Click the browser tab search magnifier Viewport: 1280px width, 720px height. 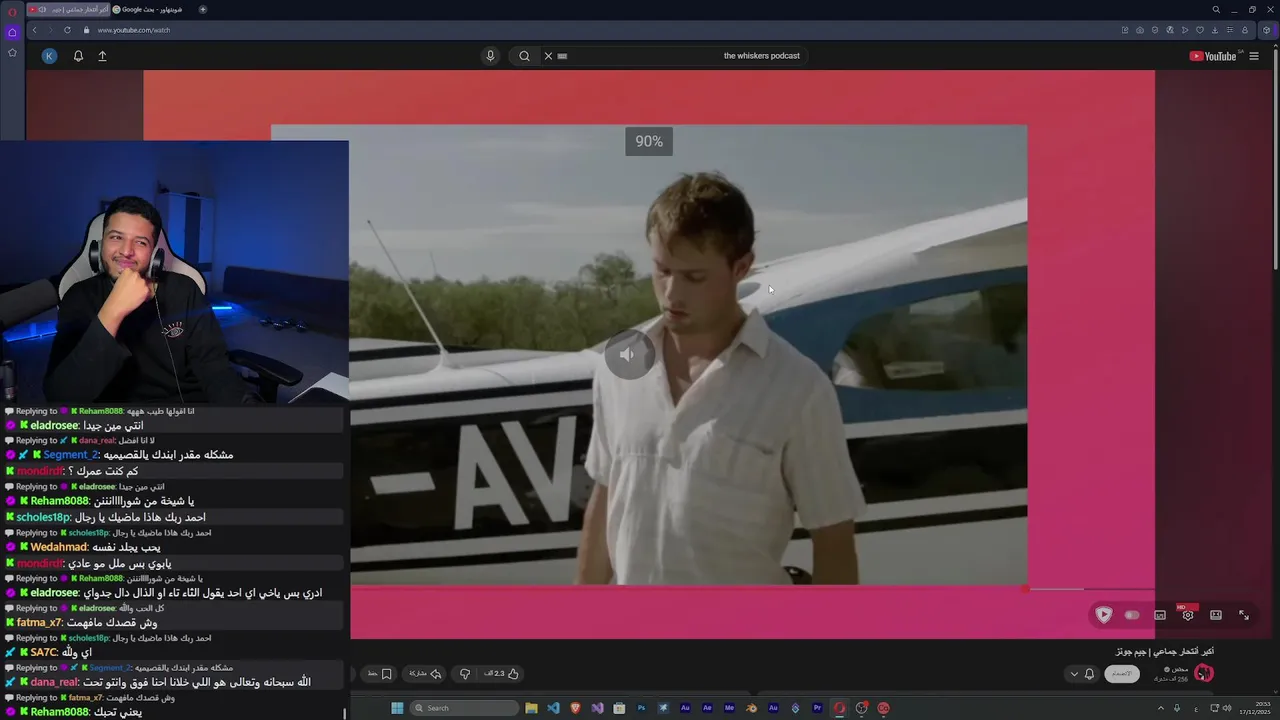[1216, 10]
